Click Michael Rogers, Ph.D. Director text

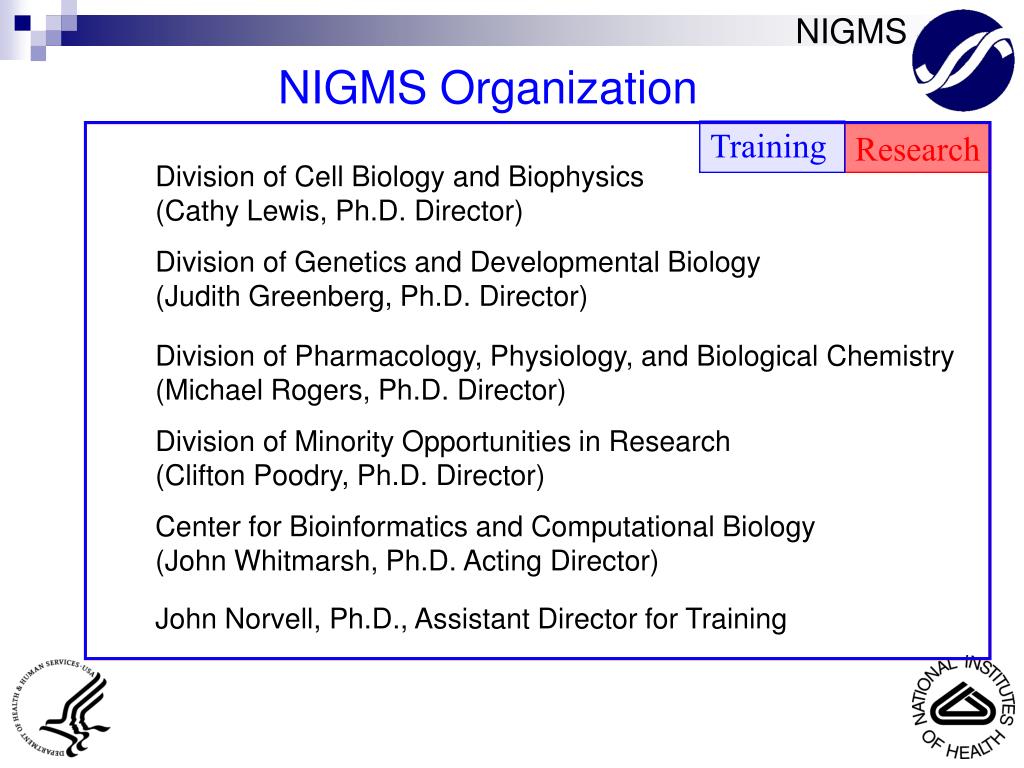360,391
